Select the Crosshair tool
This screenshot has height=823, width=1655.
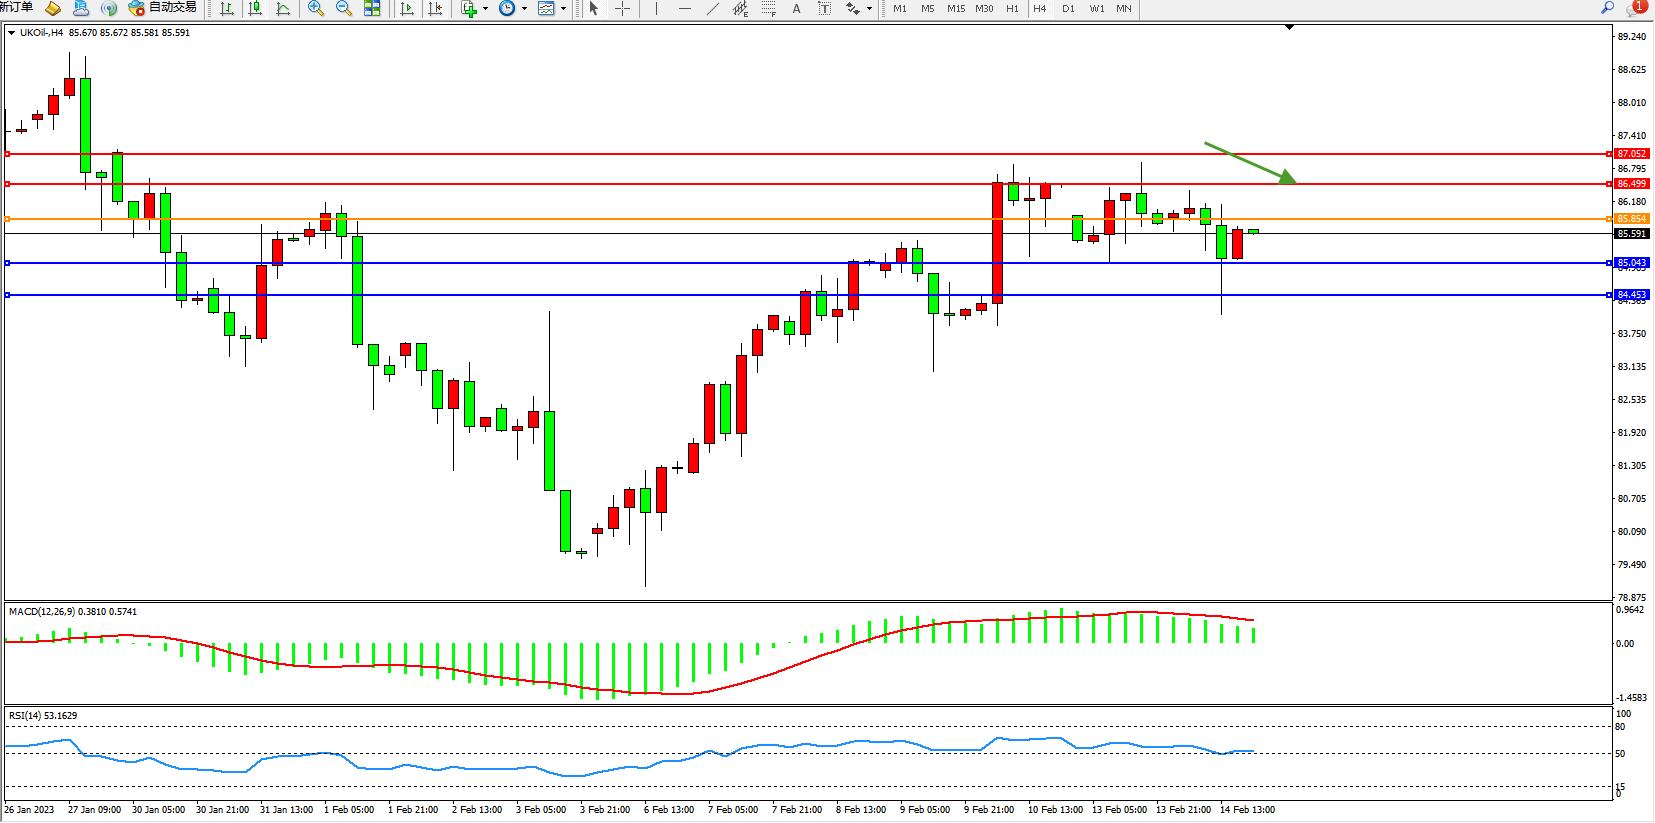tap(622, 9)
